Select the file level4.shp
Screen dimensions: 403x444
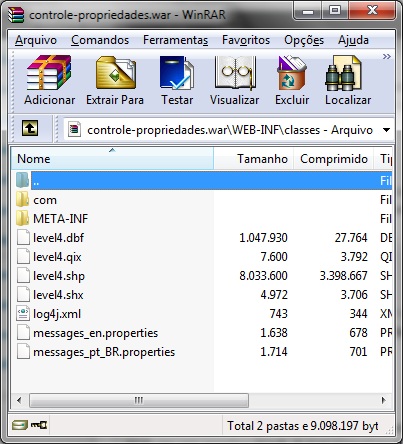pos(204,276)
